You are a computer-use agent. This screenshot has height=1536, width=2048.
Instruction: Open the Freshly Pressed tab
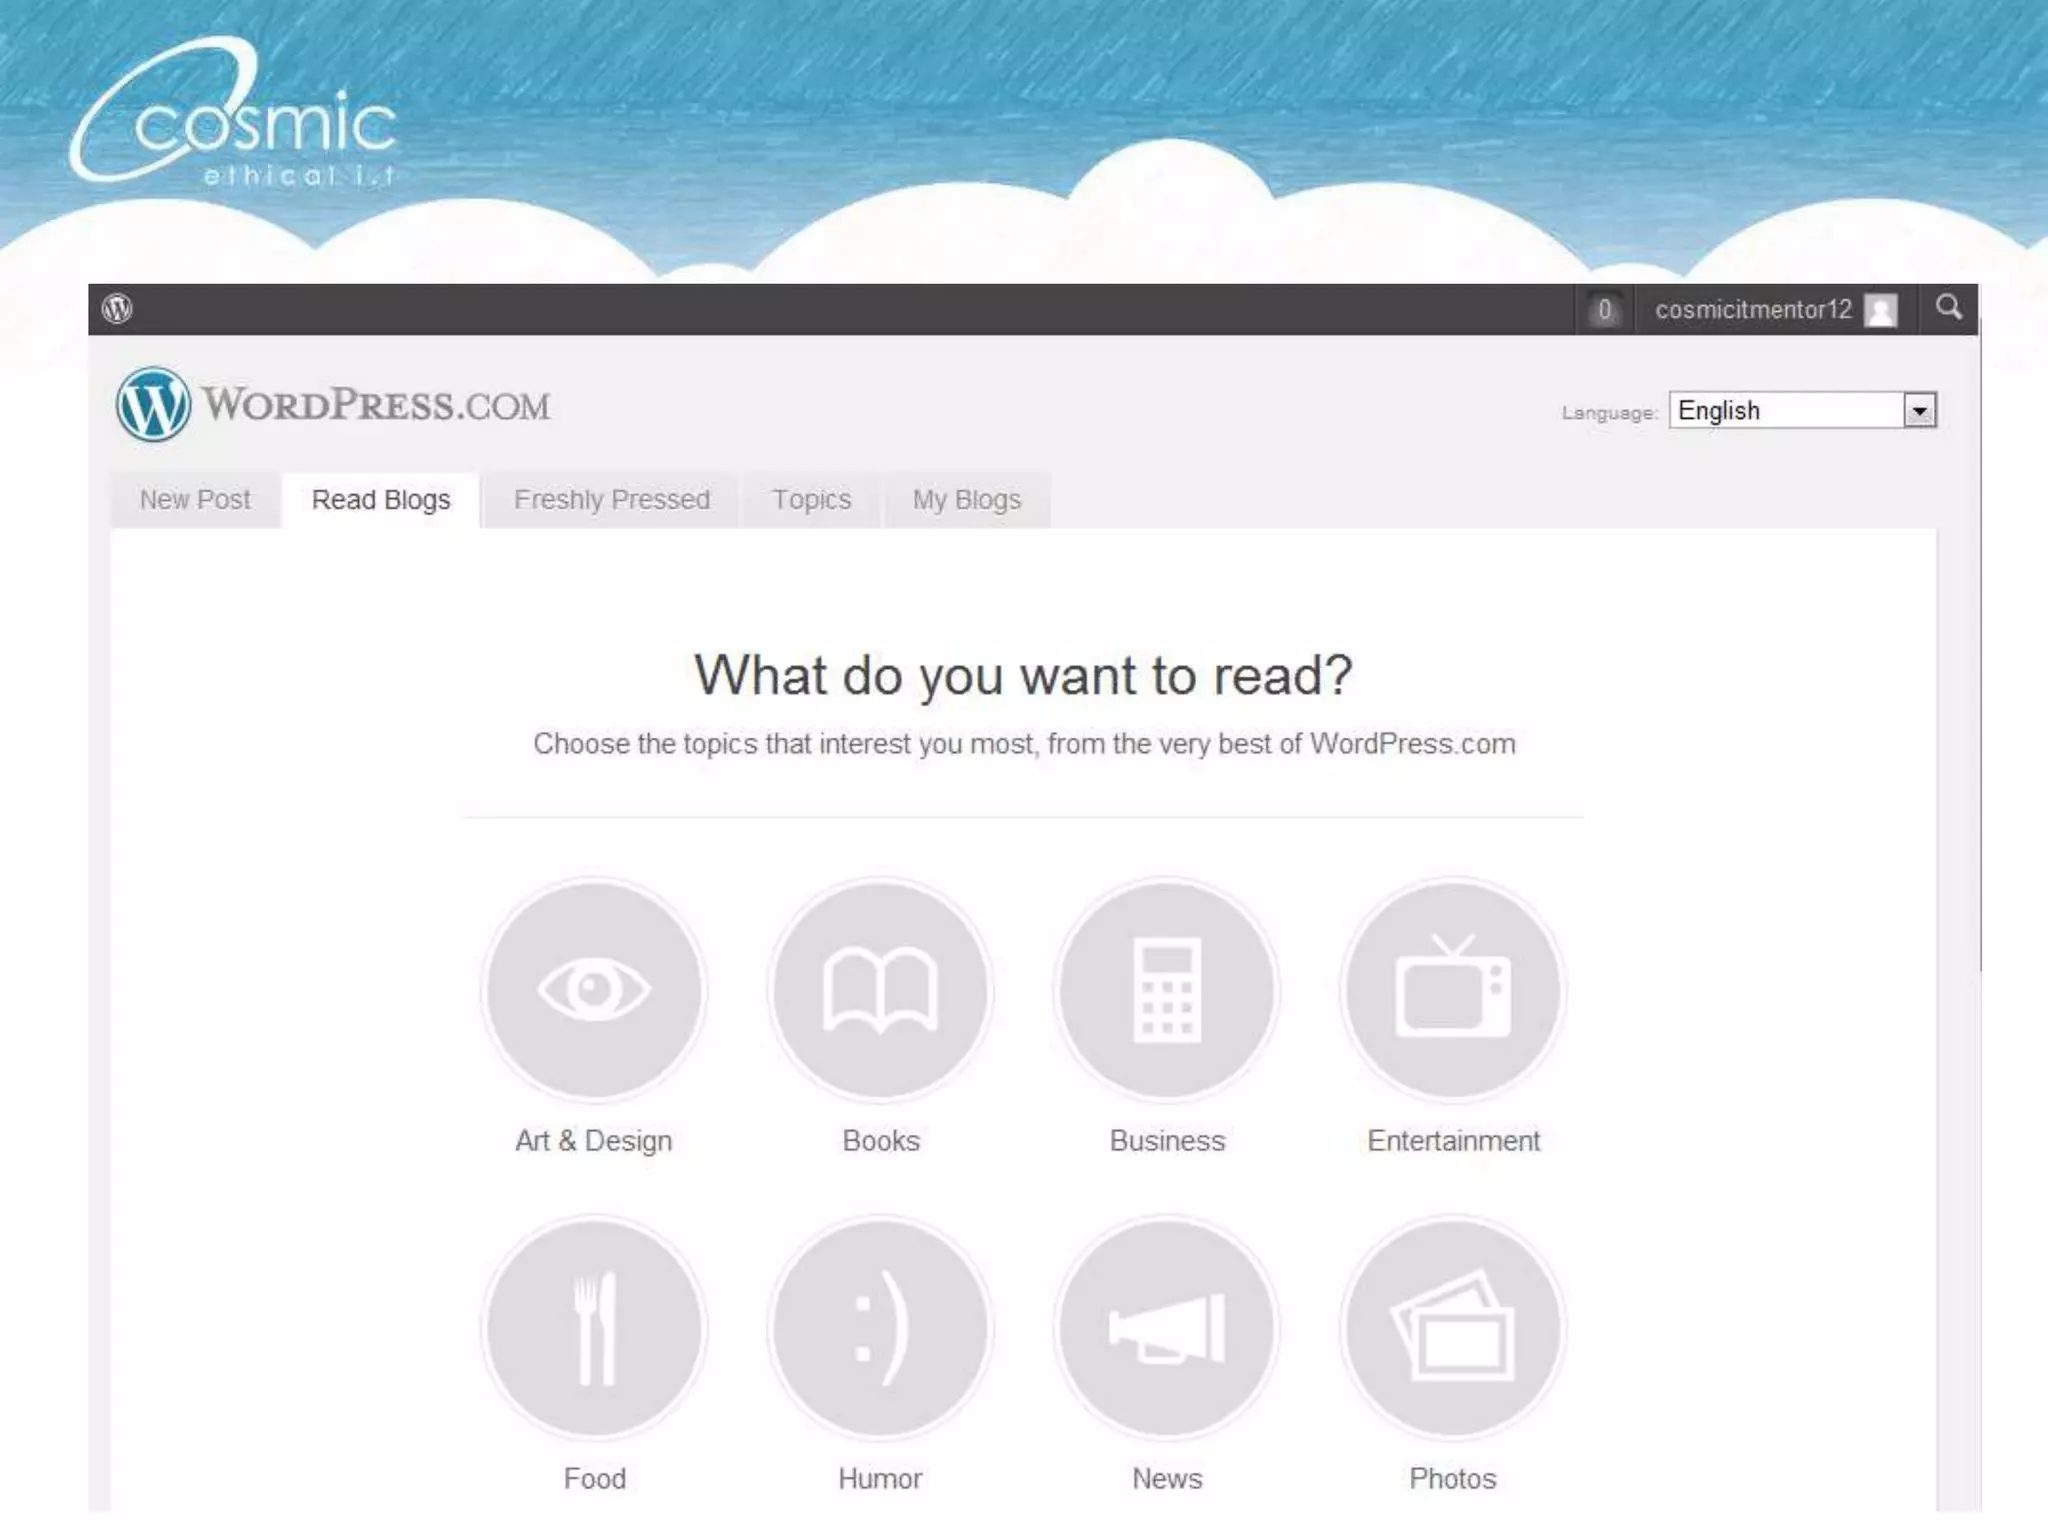(612, 500)
